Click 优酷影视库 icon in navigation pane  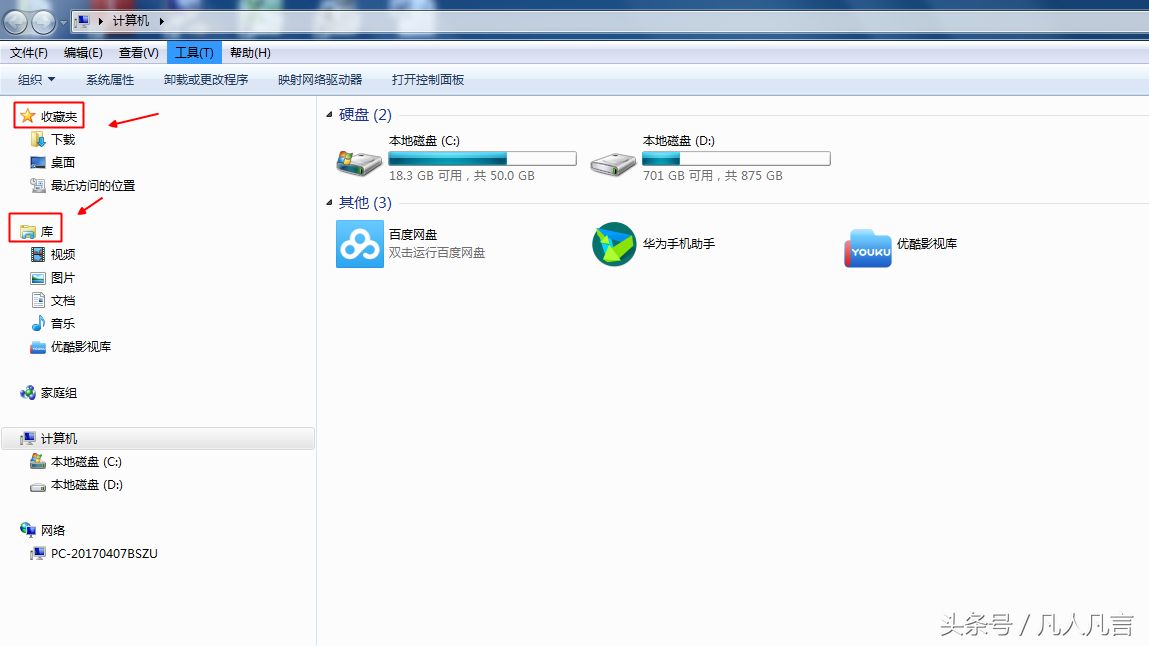pyautogui.click(x=38, y=346)
